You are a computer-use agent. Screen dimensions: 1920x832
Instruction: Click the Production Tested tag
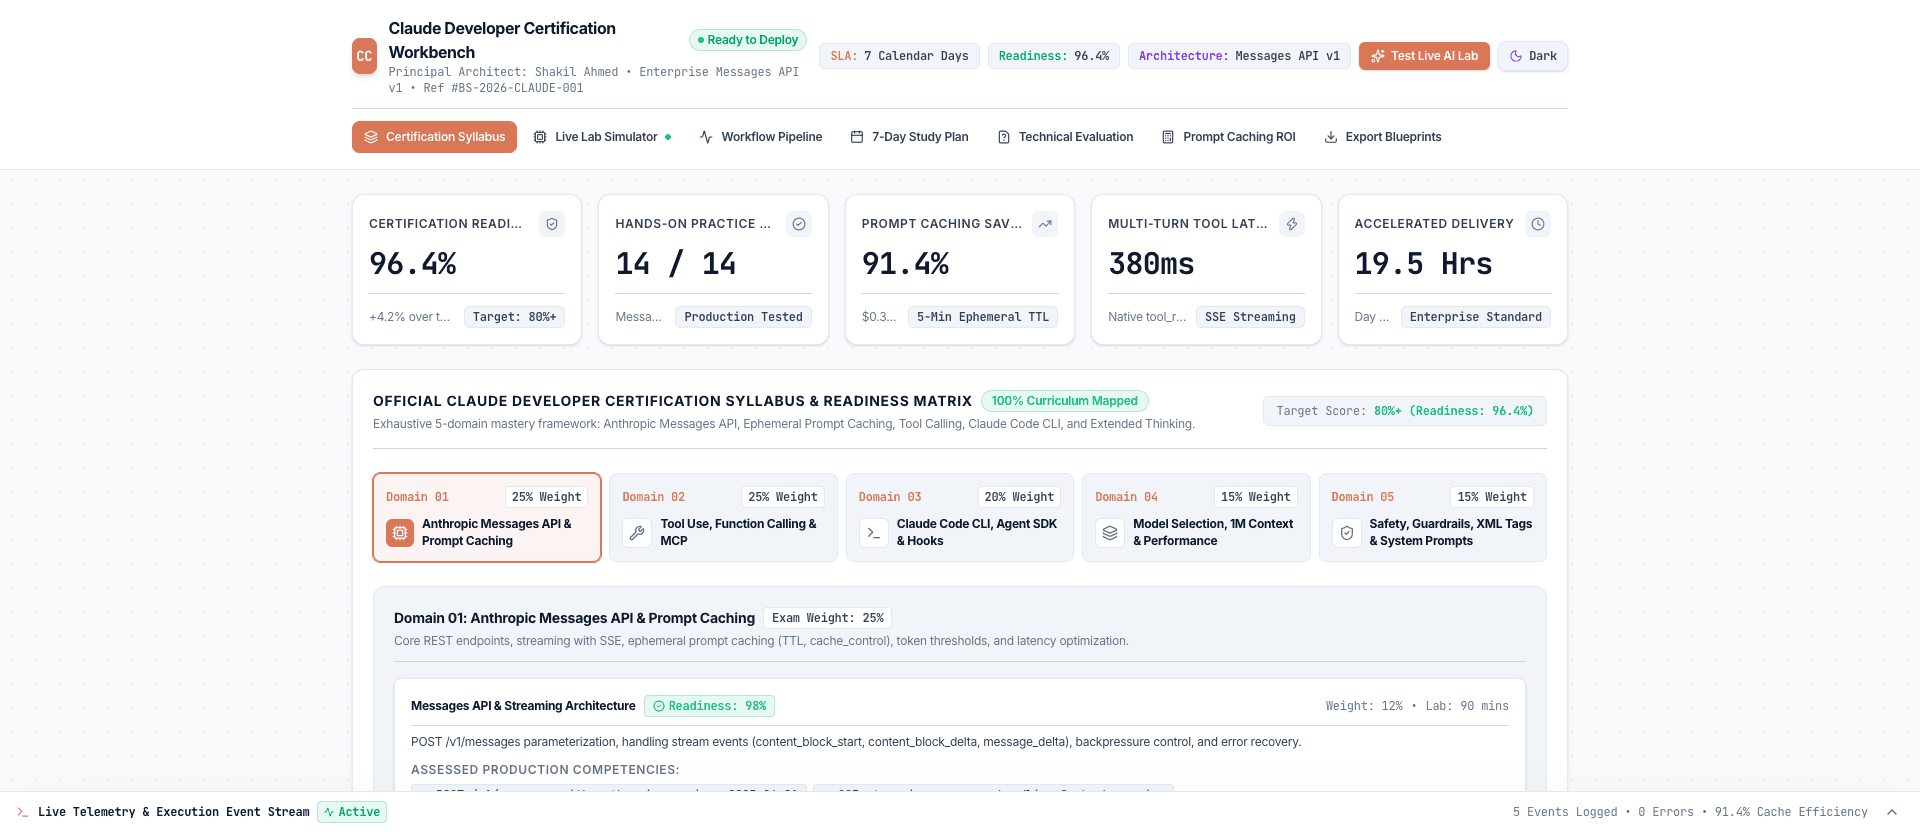743,317
